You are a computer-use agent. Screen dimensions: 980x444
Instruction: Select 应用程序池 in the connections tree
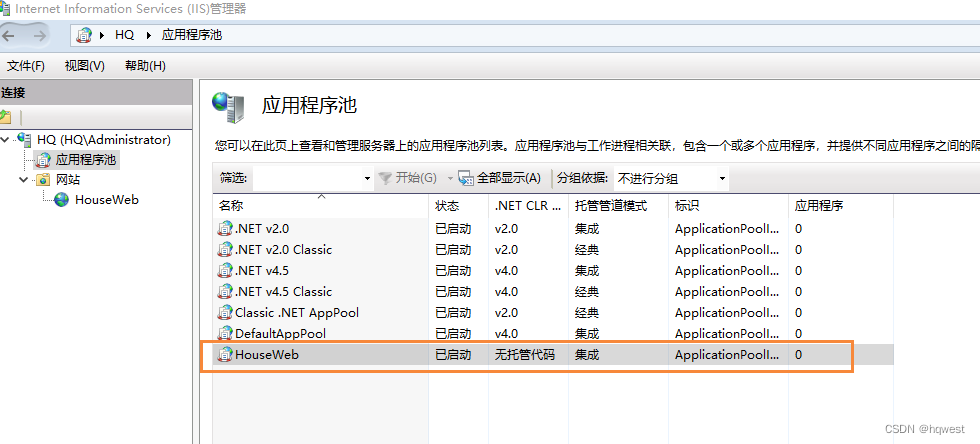point(86,159)
